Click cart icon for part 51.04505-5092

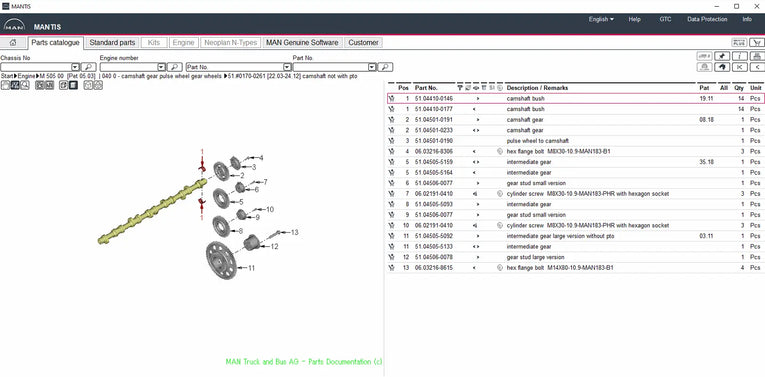tap(391, 236)
